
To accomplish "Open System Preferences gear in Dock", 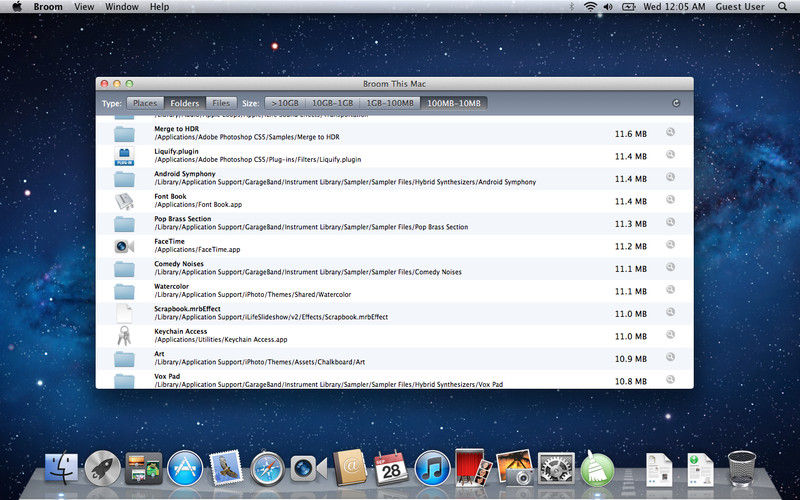I will pos(556,468).
